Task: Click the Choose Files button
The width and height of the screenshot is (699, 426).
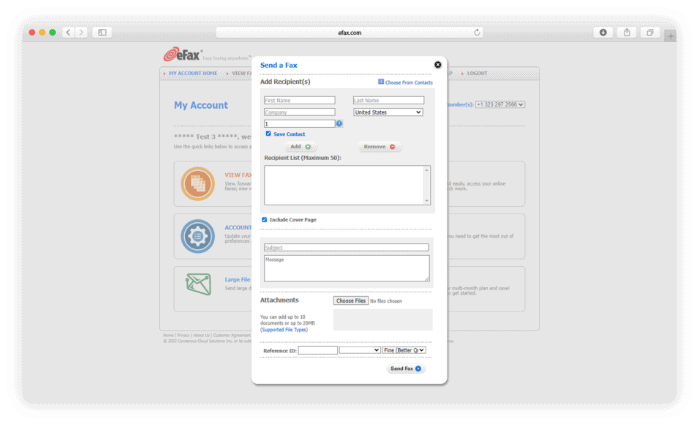Action: (351, 301)
